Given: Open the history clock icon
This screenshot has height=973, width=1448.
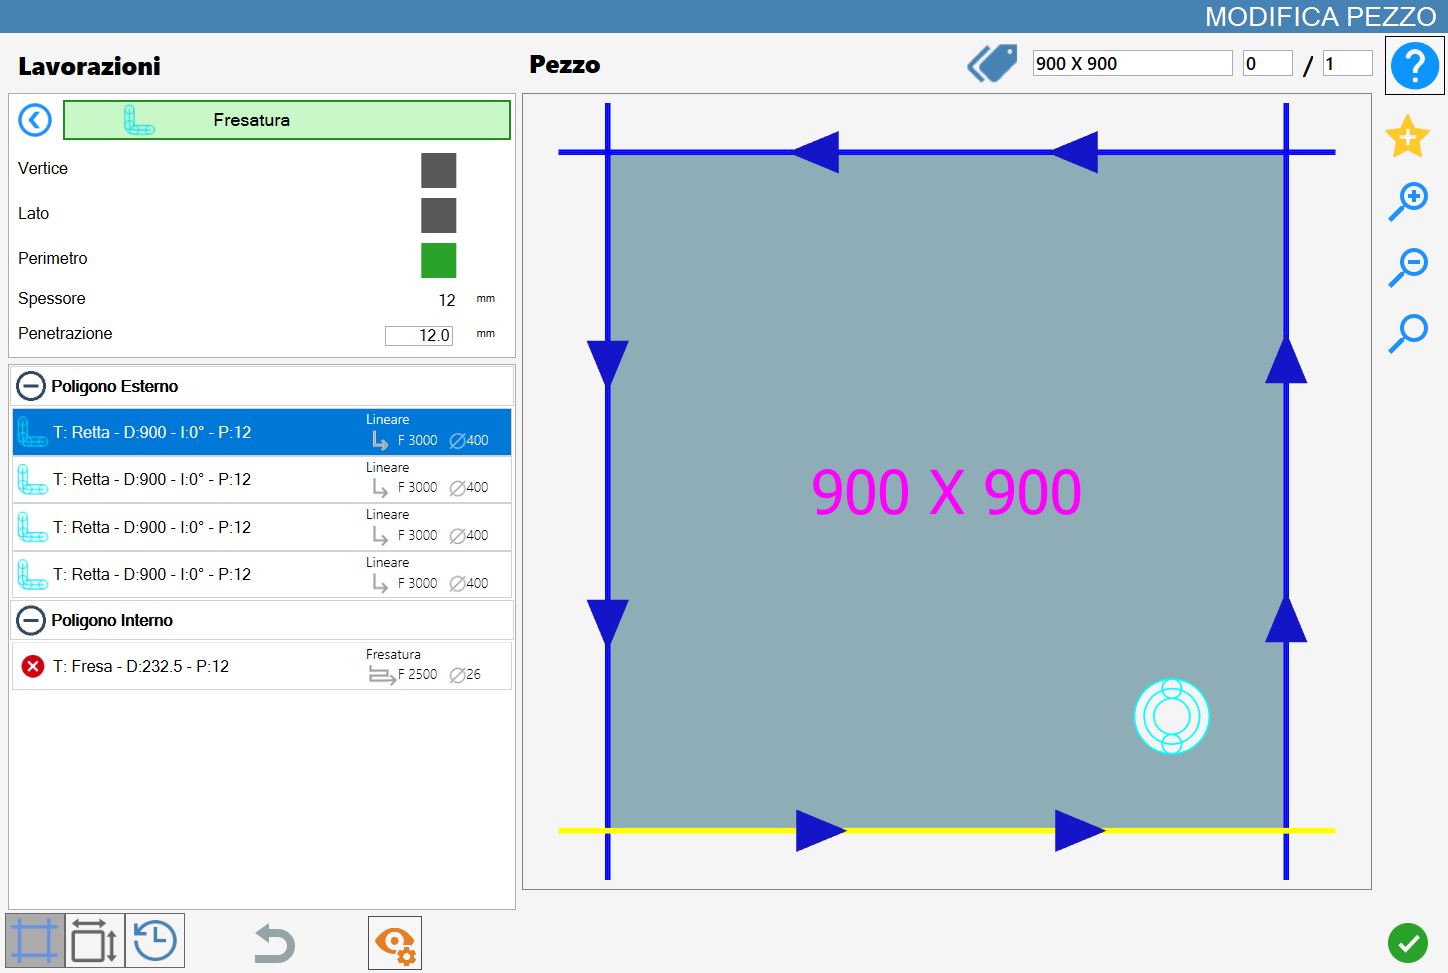Looking at the screenshot, I should (x=155, y=941).
